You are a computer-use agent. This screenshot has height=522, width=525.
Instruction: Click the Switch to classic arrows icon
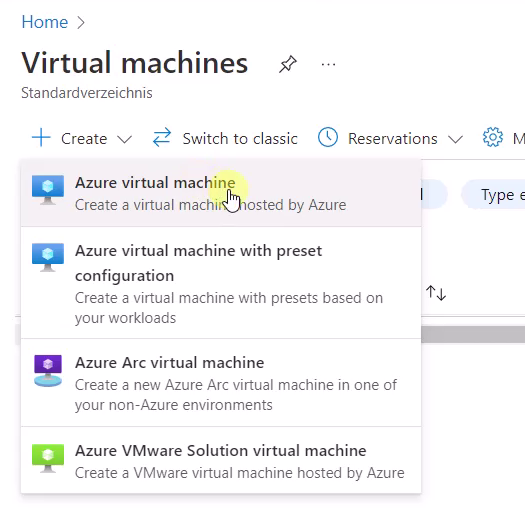(162, 137)
